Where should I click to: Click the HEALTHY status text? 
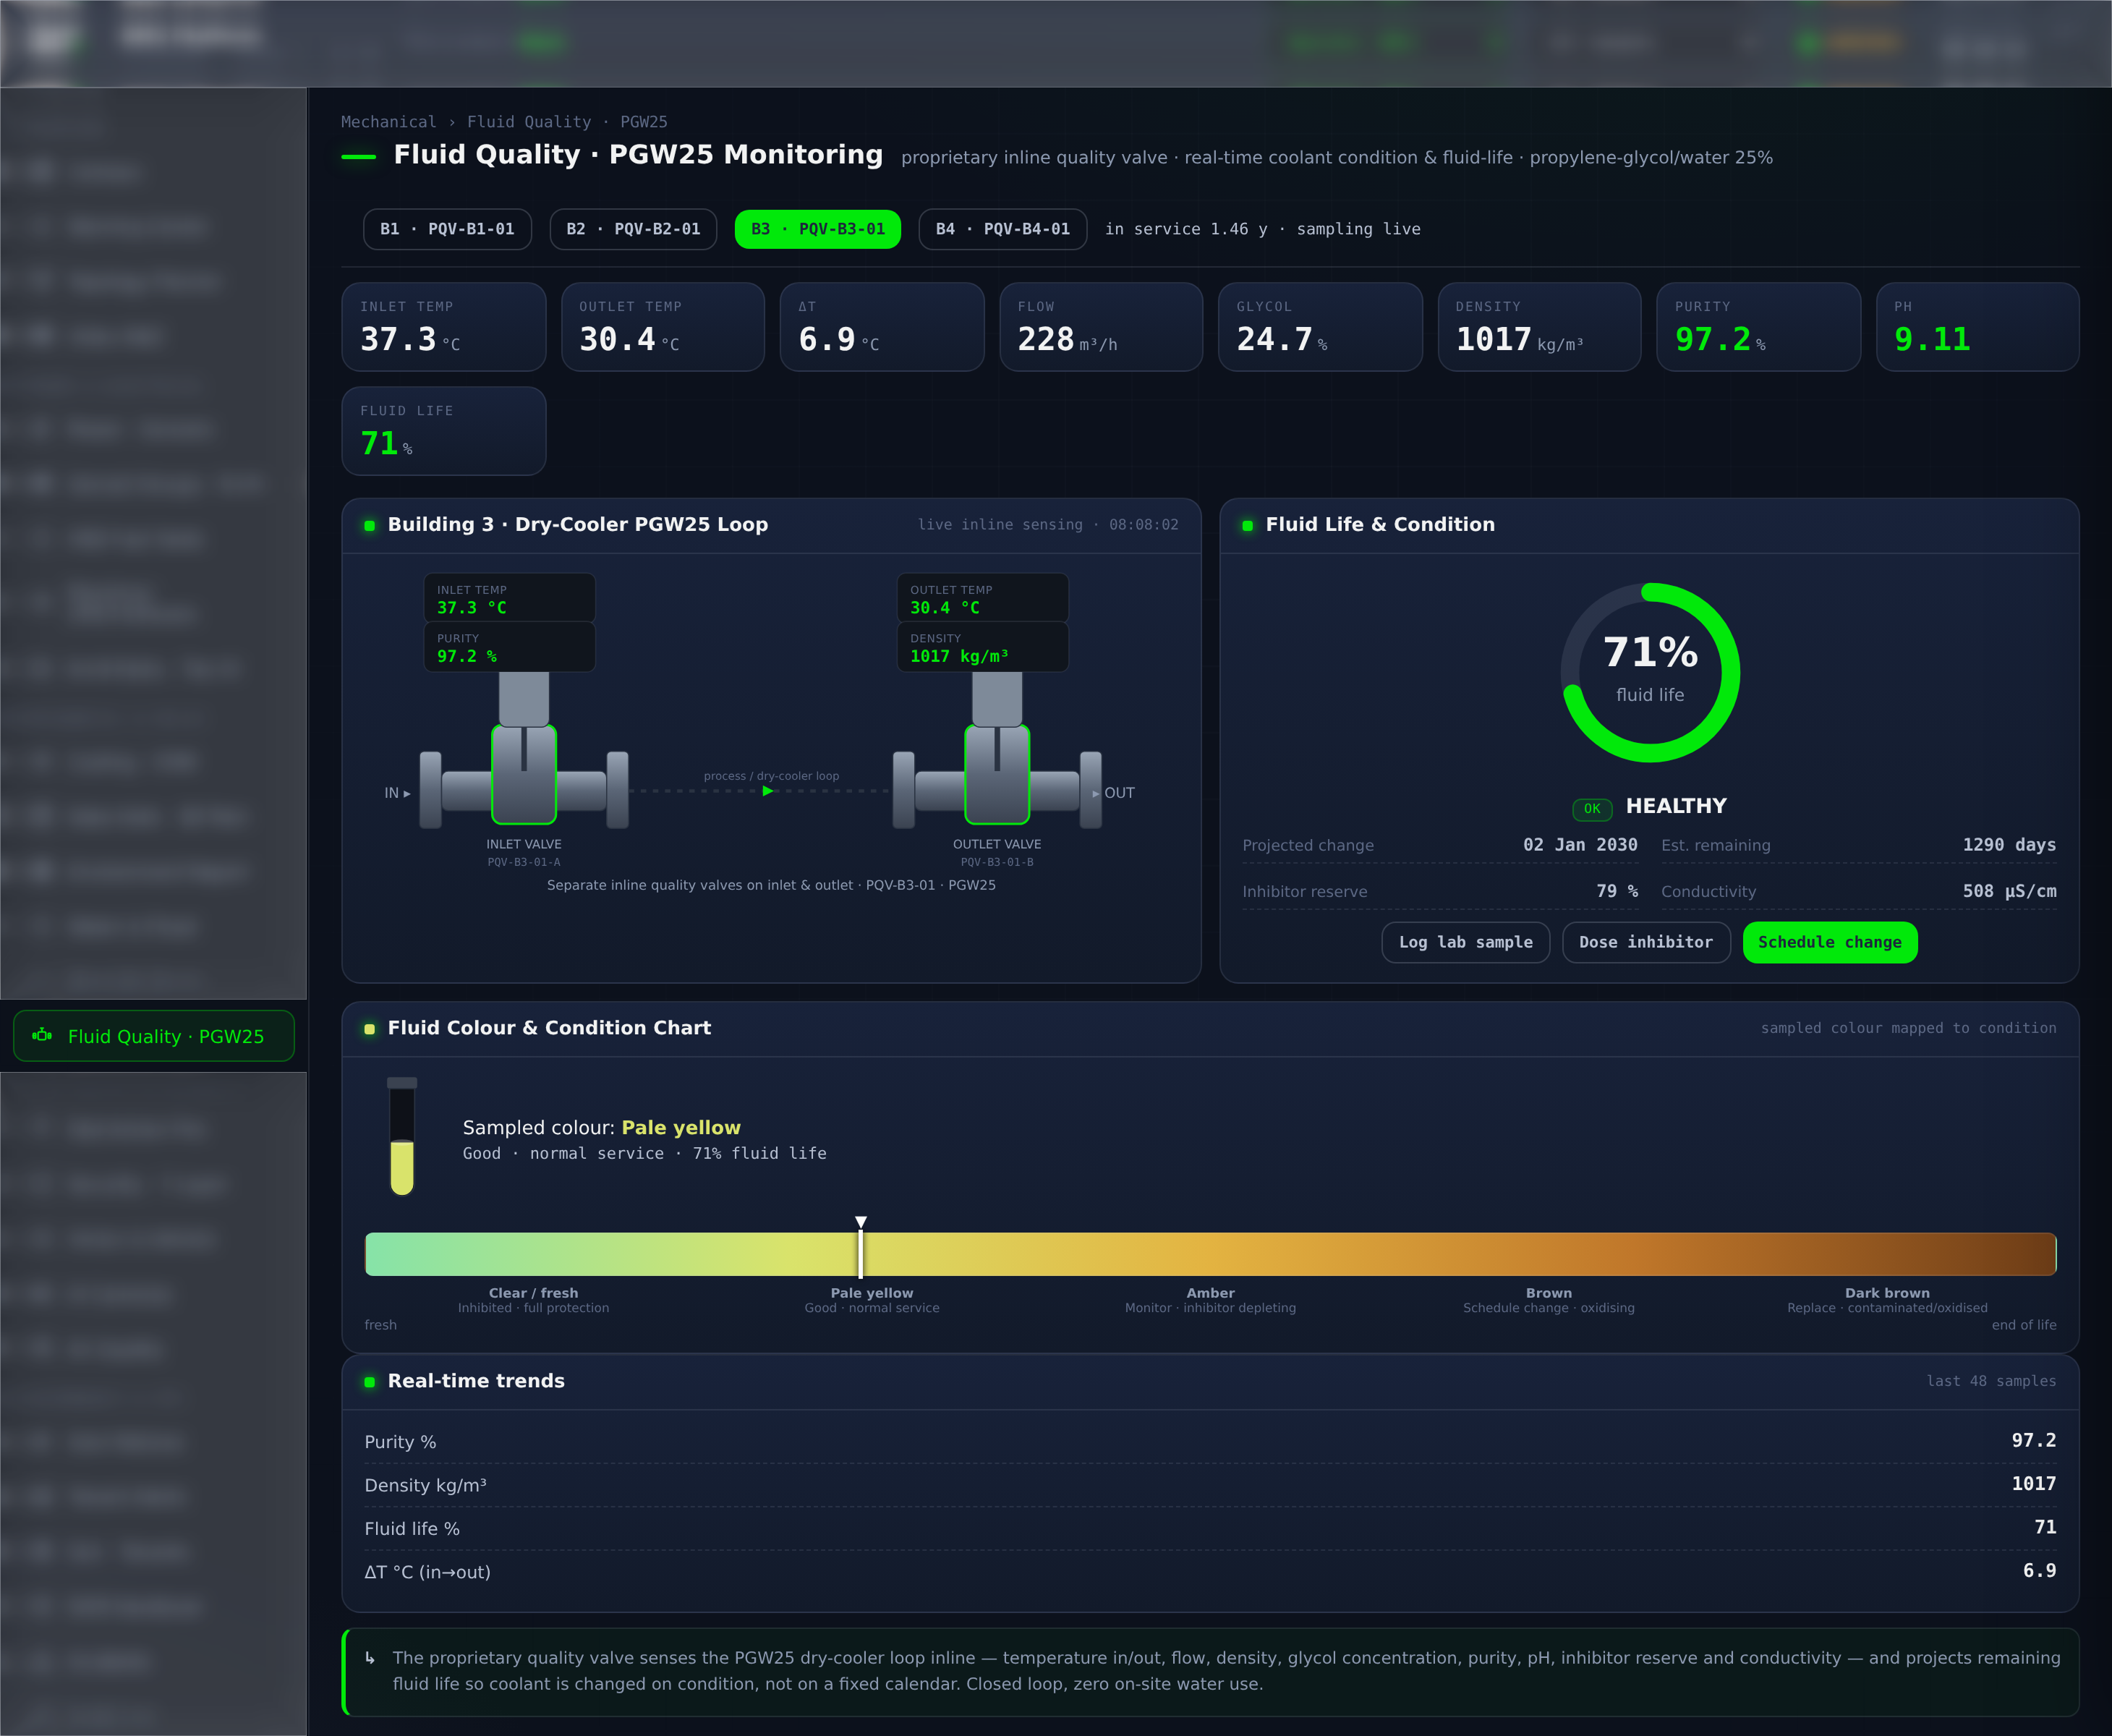pos(1676,806)
